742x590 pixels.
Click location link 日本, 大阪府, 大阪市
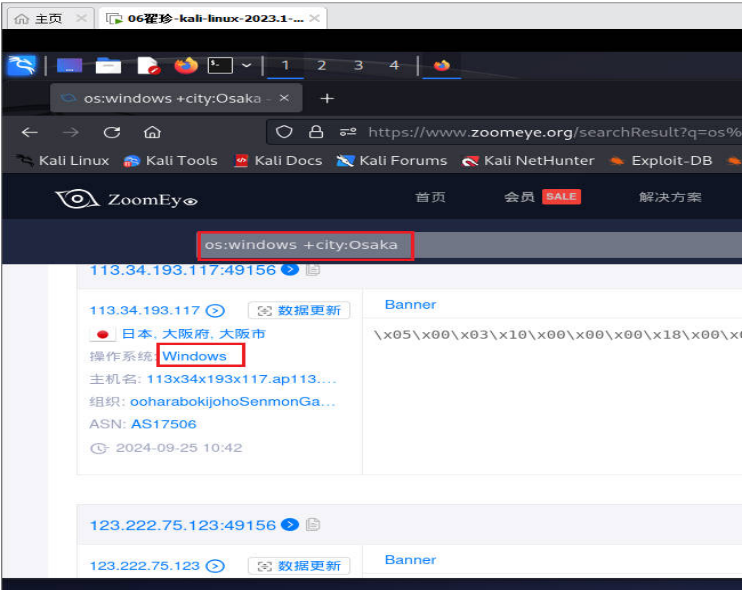coord(194,334)
